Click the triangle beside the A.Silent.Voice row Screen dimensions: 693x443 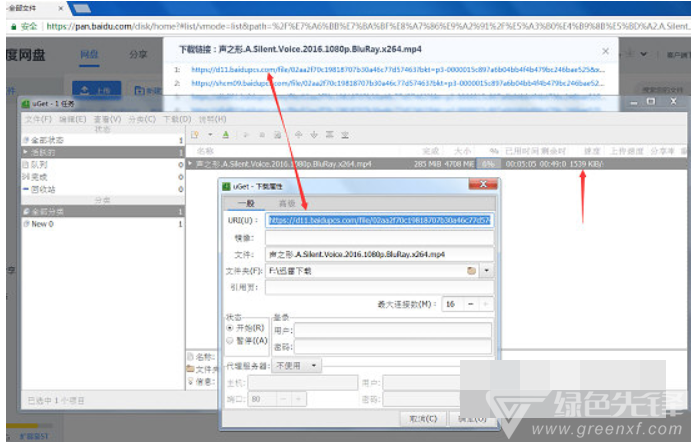[190, 164]
